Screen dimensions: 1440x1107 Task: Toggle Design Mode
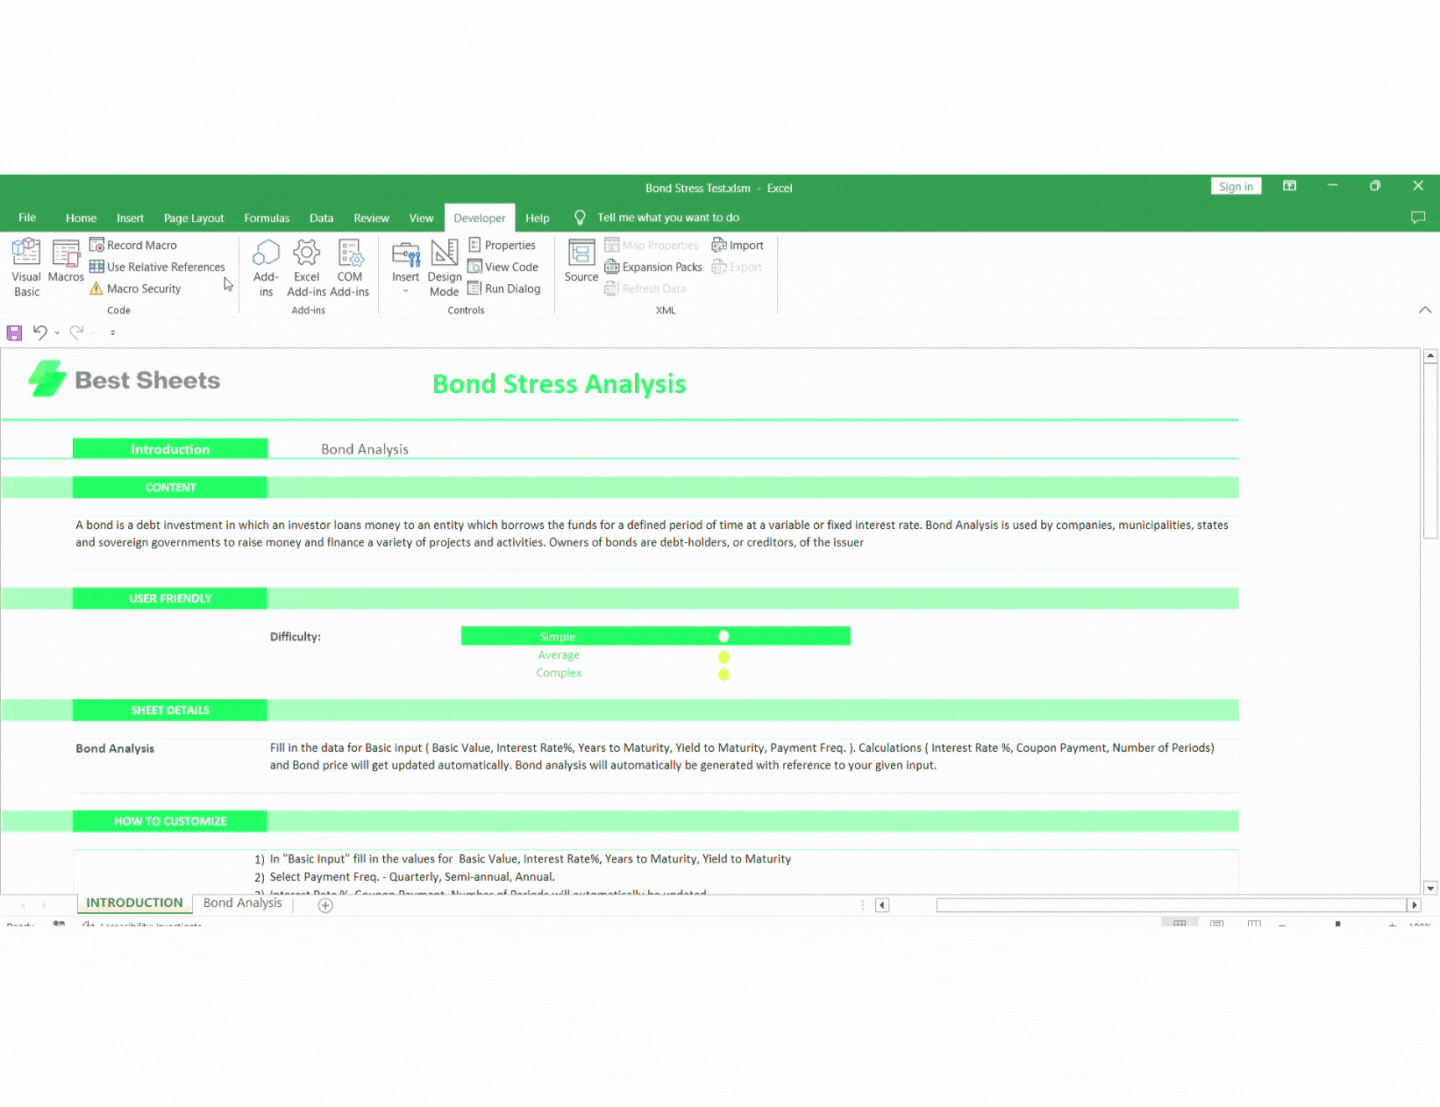point(444,268)
